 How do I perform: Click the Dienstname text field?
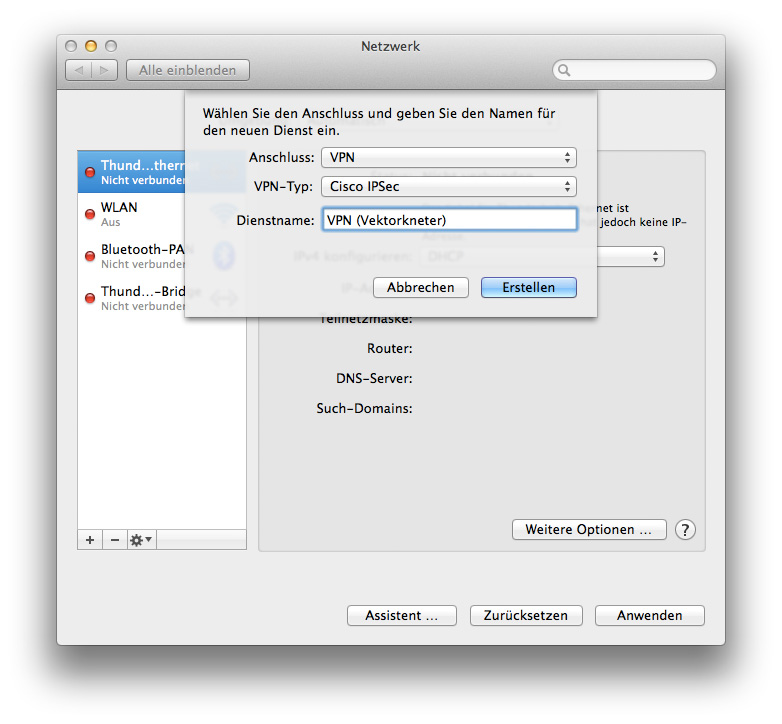click(449, 220)
